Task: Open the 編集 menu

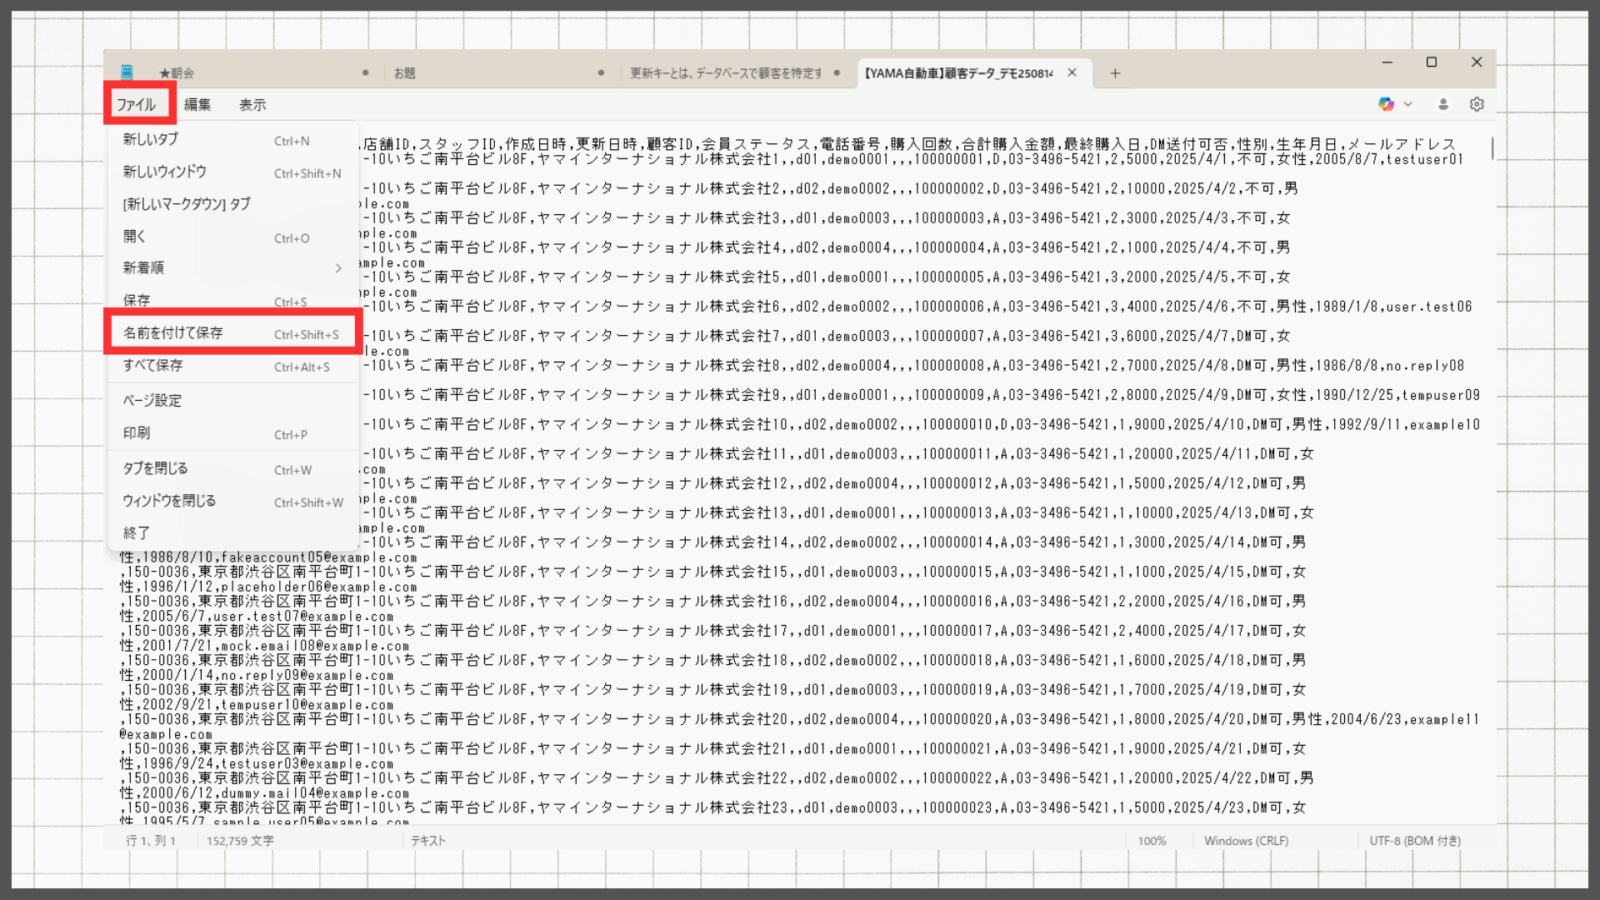Action: pos(197,105)
